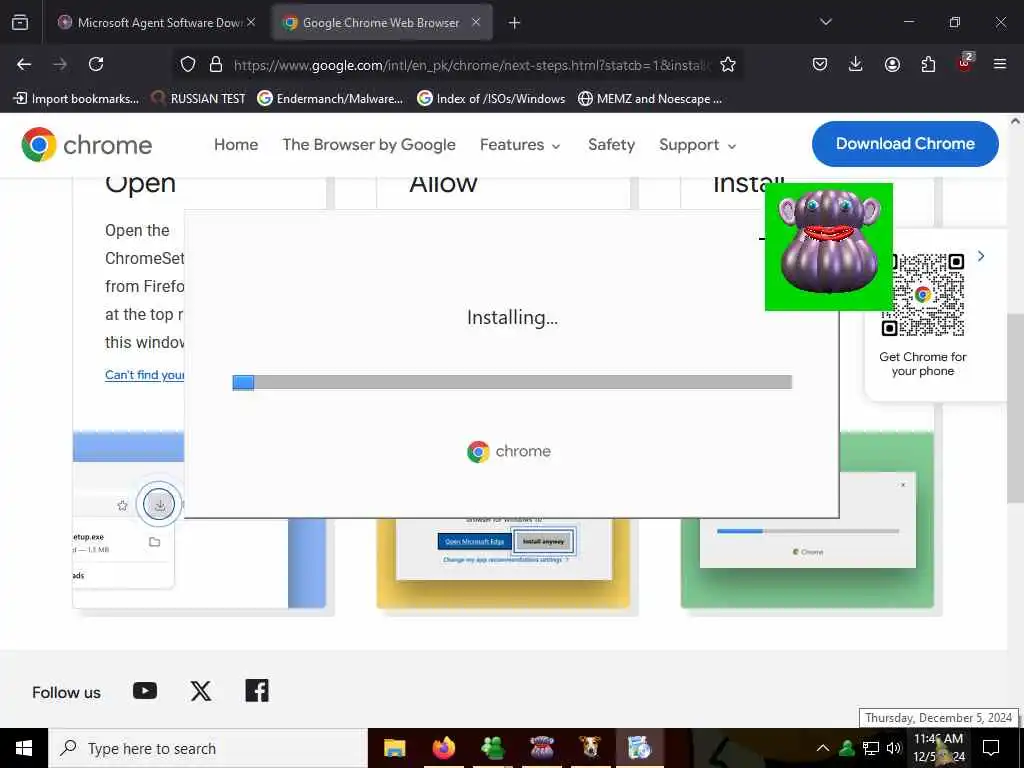The image size is (1024, 768).
Task: Go back with the back arrow
Action: pyautogui.click(x=24, y=64)
